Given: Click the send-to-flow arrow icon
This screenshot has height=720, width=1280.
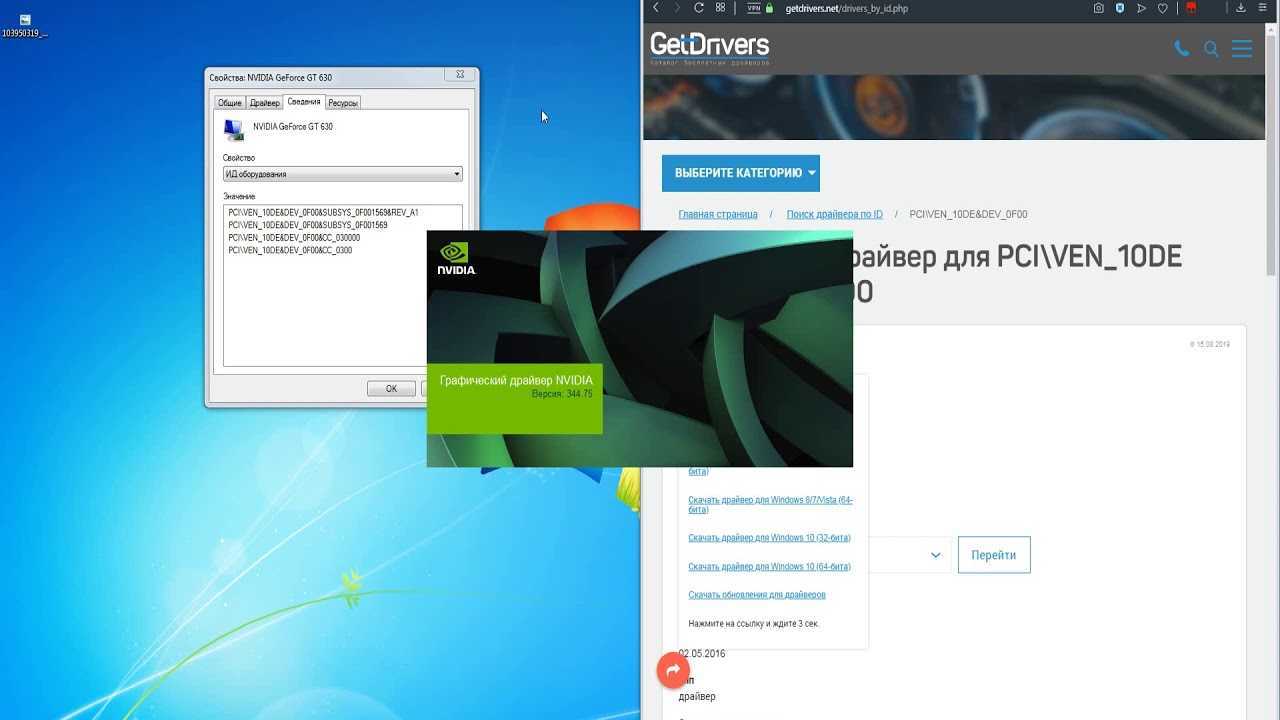Looking at the screenshot, I should 1141,8.
